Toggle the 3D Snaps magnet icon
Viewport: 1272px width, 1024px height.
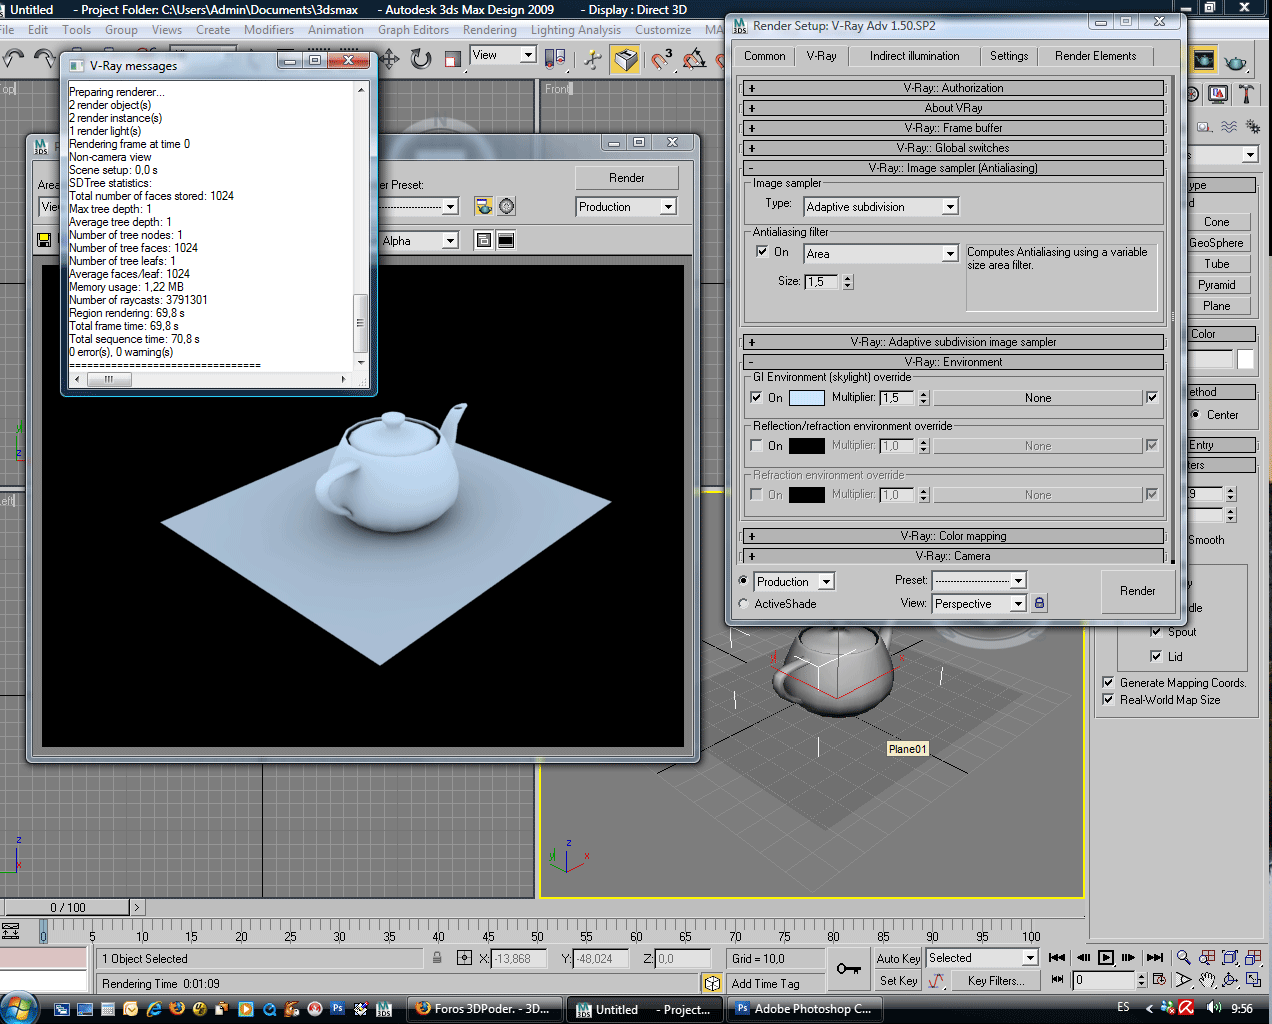click(661, 60)
